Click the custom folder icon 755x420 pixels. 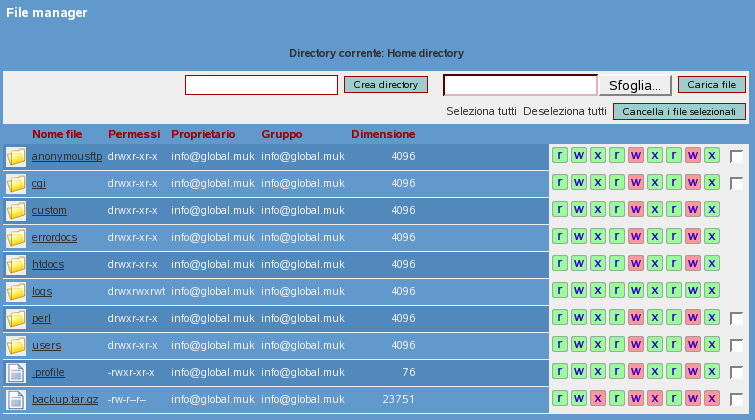point(16,211)
